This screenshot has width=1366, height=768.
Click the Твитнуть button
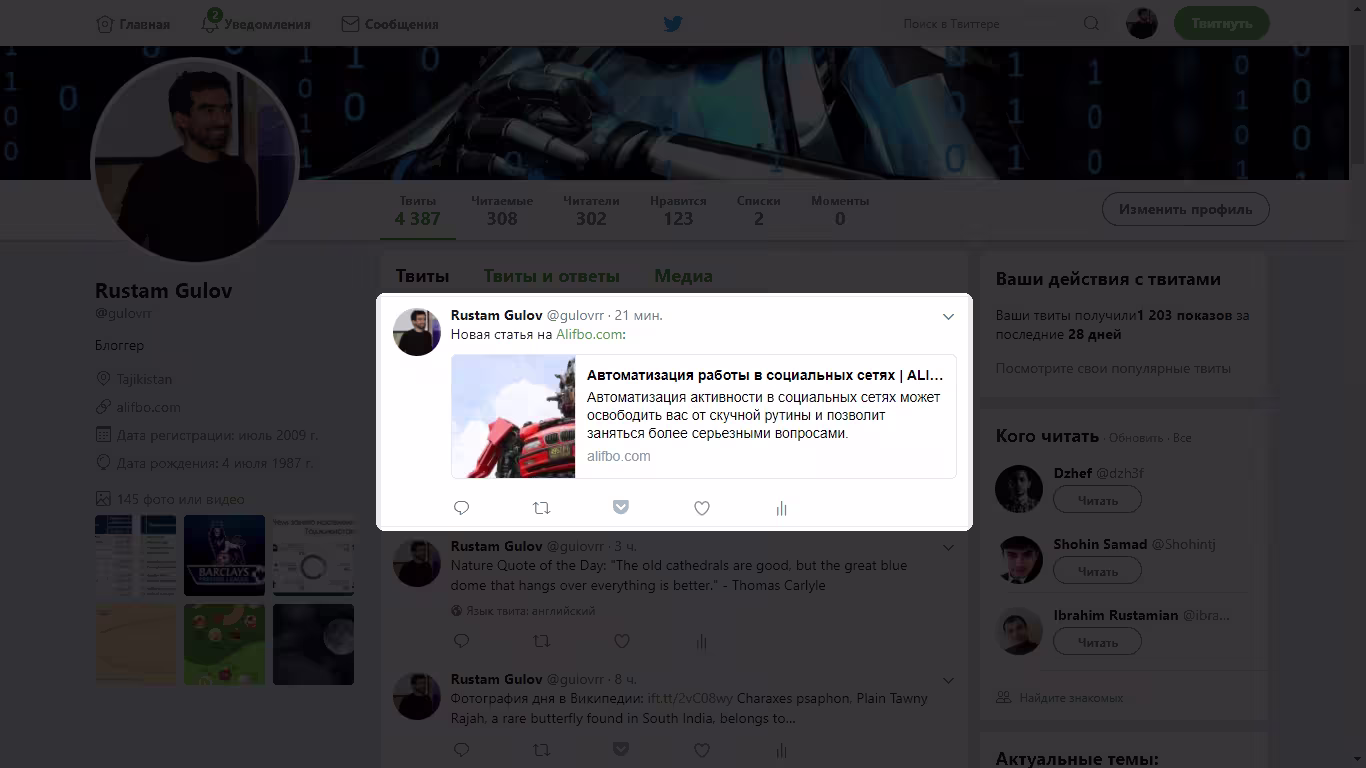click(1221, 23)
